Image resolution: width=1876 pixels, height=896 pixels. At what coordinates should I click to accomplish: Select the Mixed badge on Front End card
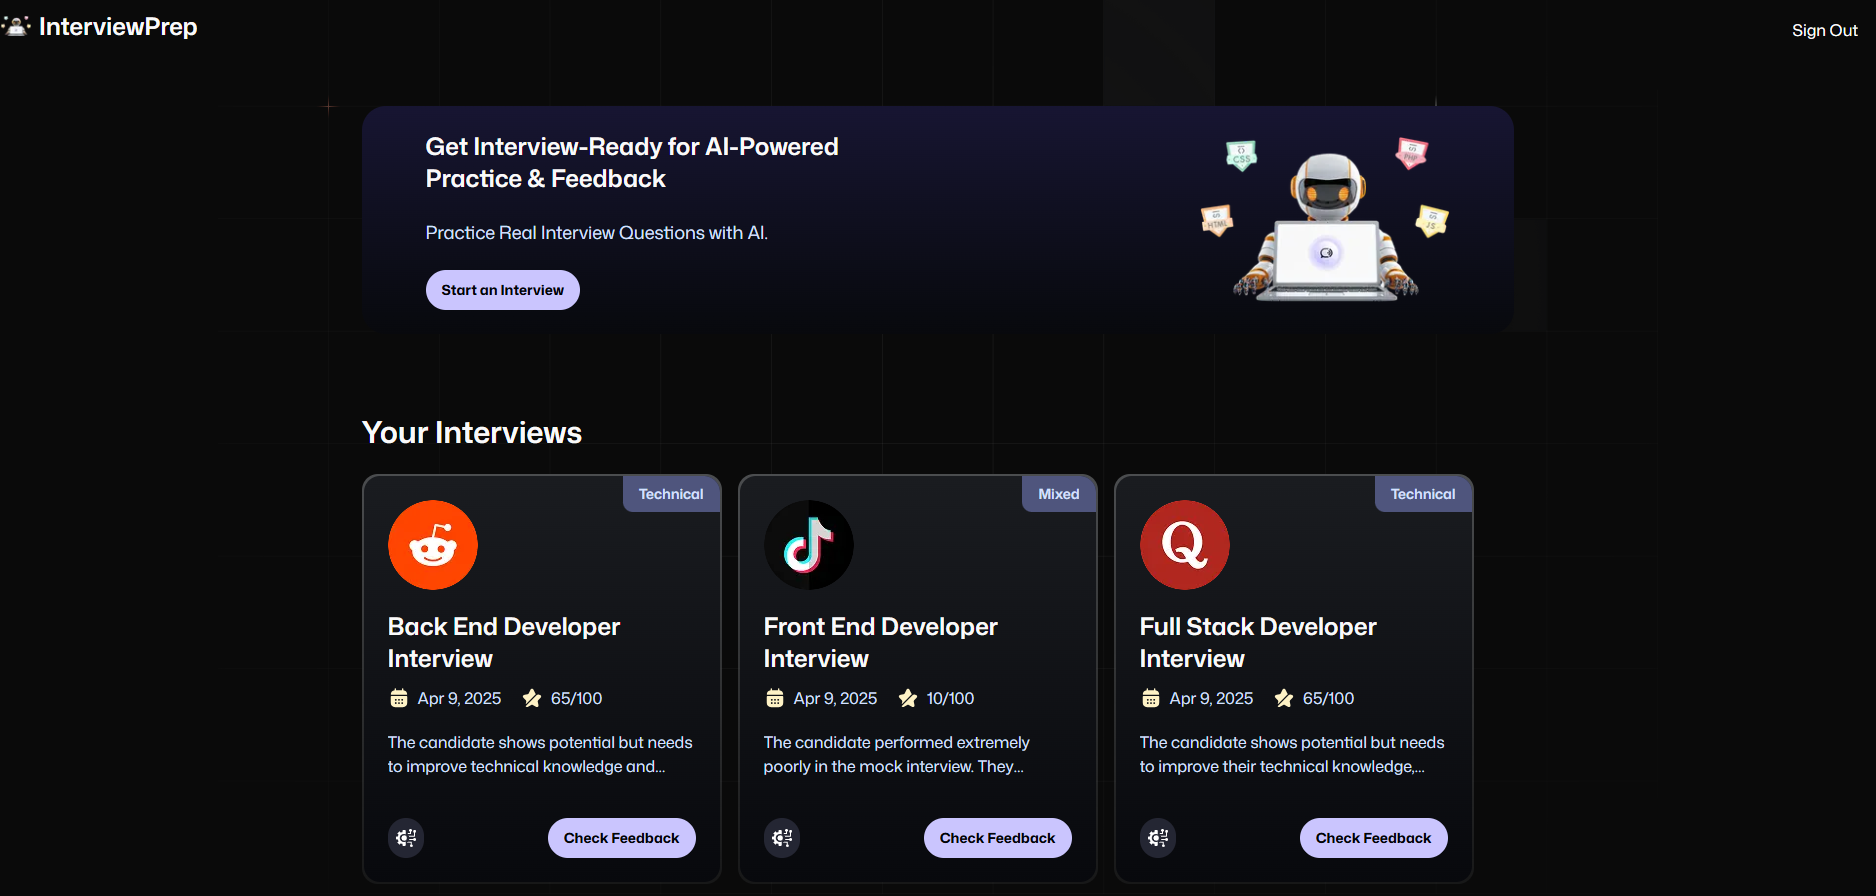(x=1059, y=494)
